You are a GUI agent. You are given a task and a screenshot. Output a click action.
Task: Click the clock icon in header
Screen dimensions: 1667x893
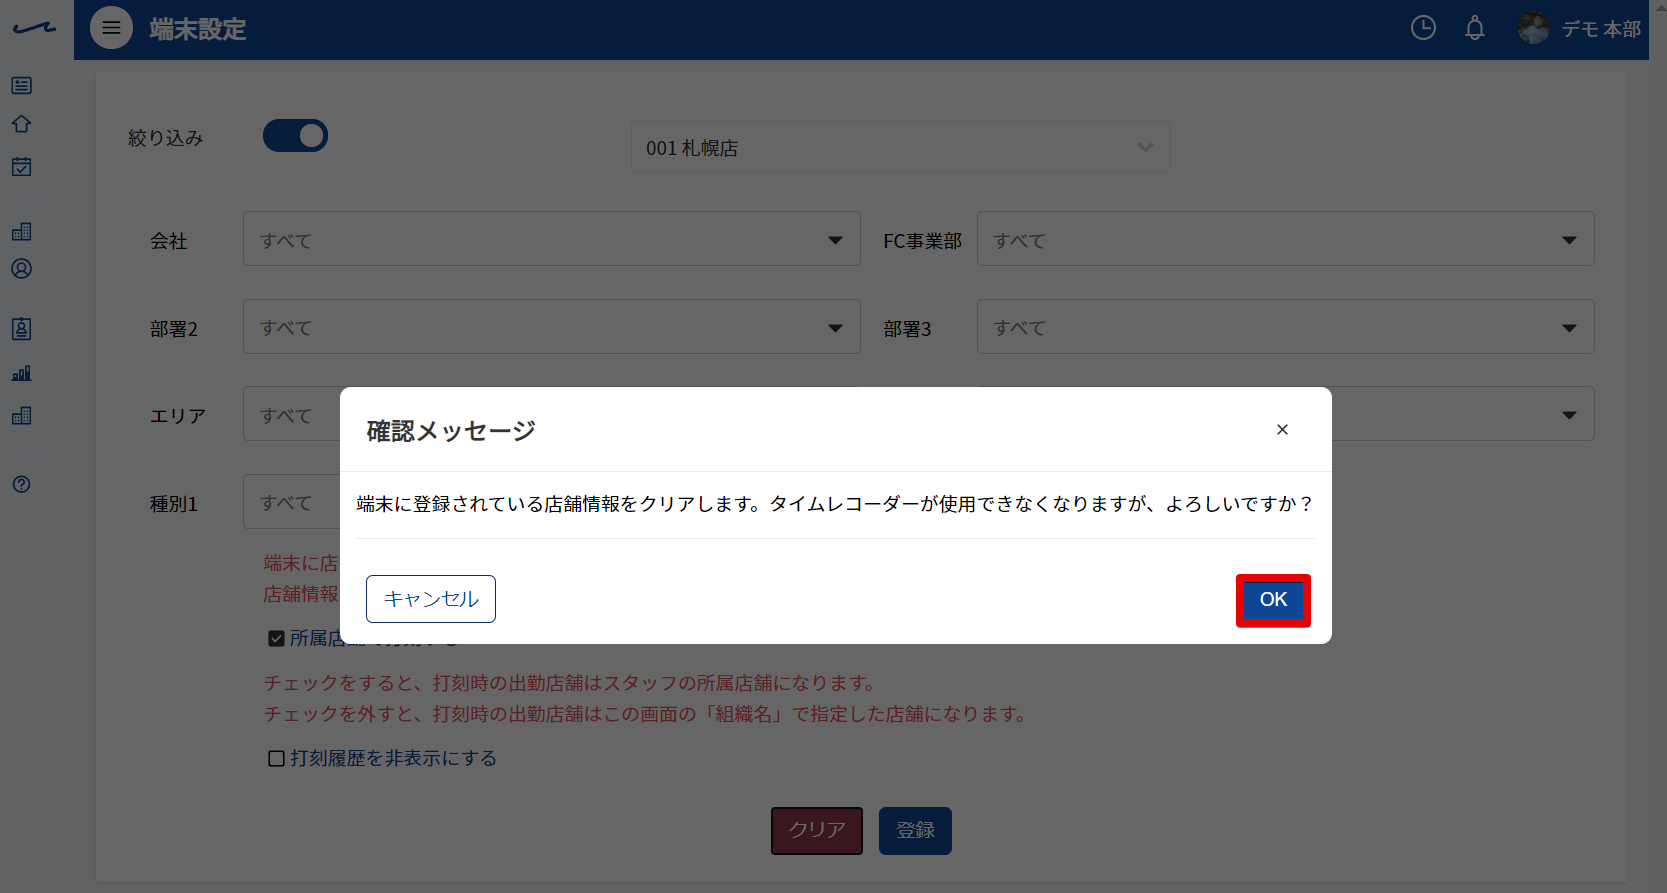1423,28
